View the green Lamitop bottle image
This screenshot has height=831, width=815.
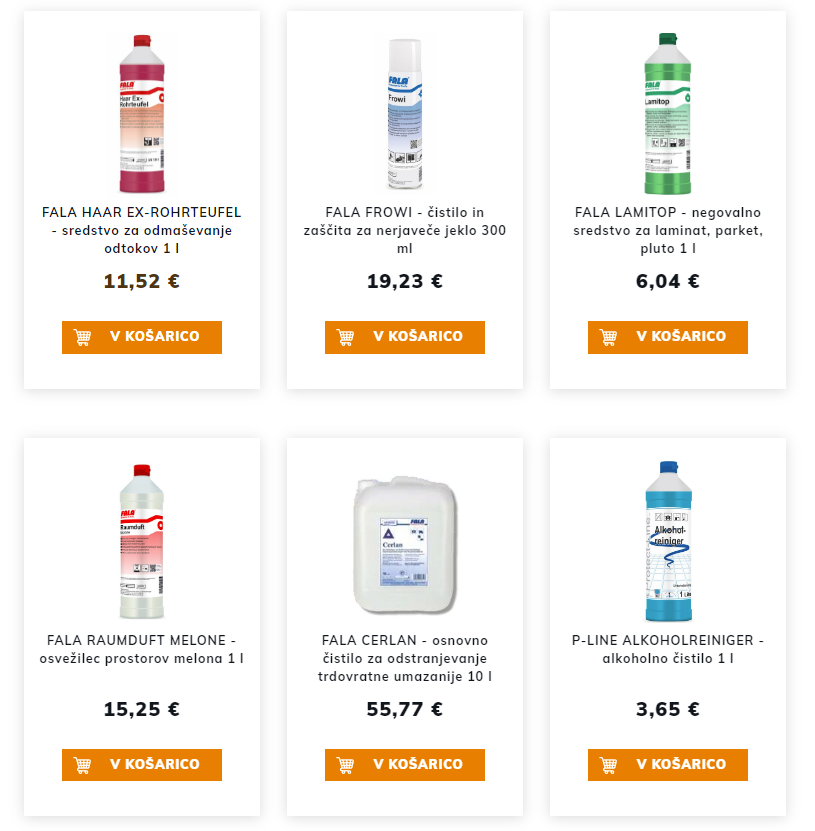click(x=667, y=114)
